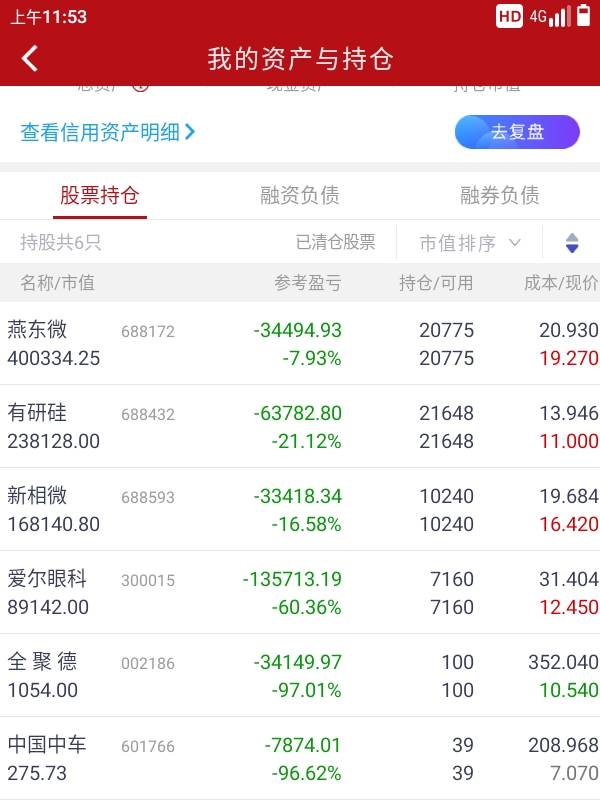The image size is (600, 800).
Task: Tap the clock showing 上午11:53
Action: click(48, 17)
